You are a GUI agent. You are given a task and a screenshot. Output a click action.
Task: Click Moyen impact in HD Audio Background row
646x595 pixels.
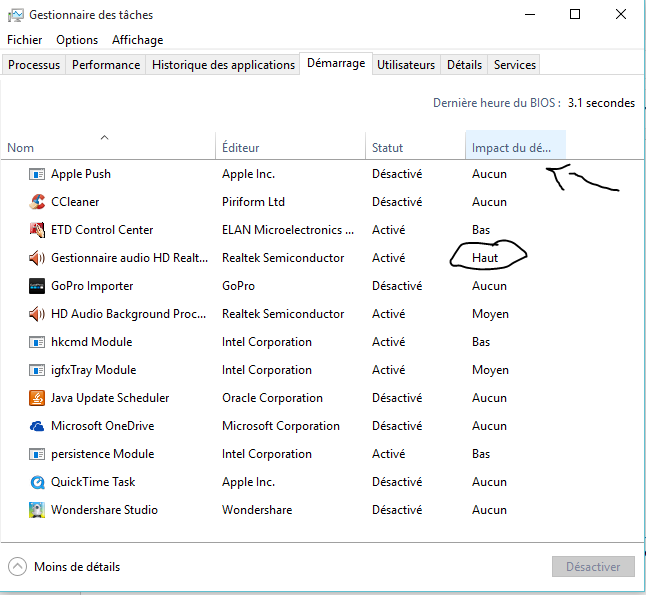point(490,314)
